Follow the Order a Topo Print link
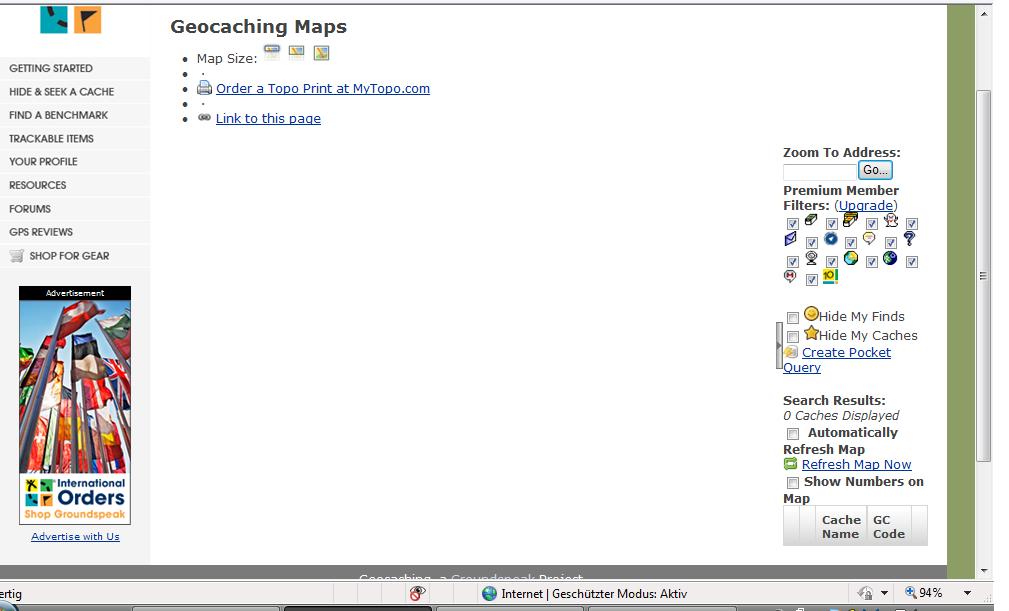Image resolution: width=1009 pixels, height=611 pixels. pyautogui.click(x=322, y=89)
